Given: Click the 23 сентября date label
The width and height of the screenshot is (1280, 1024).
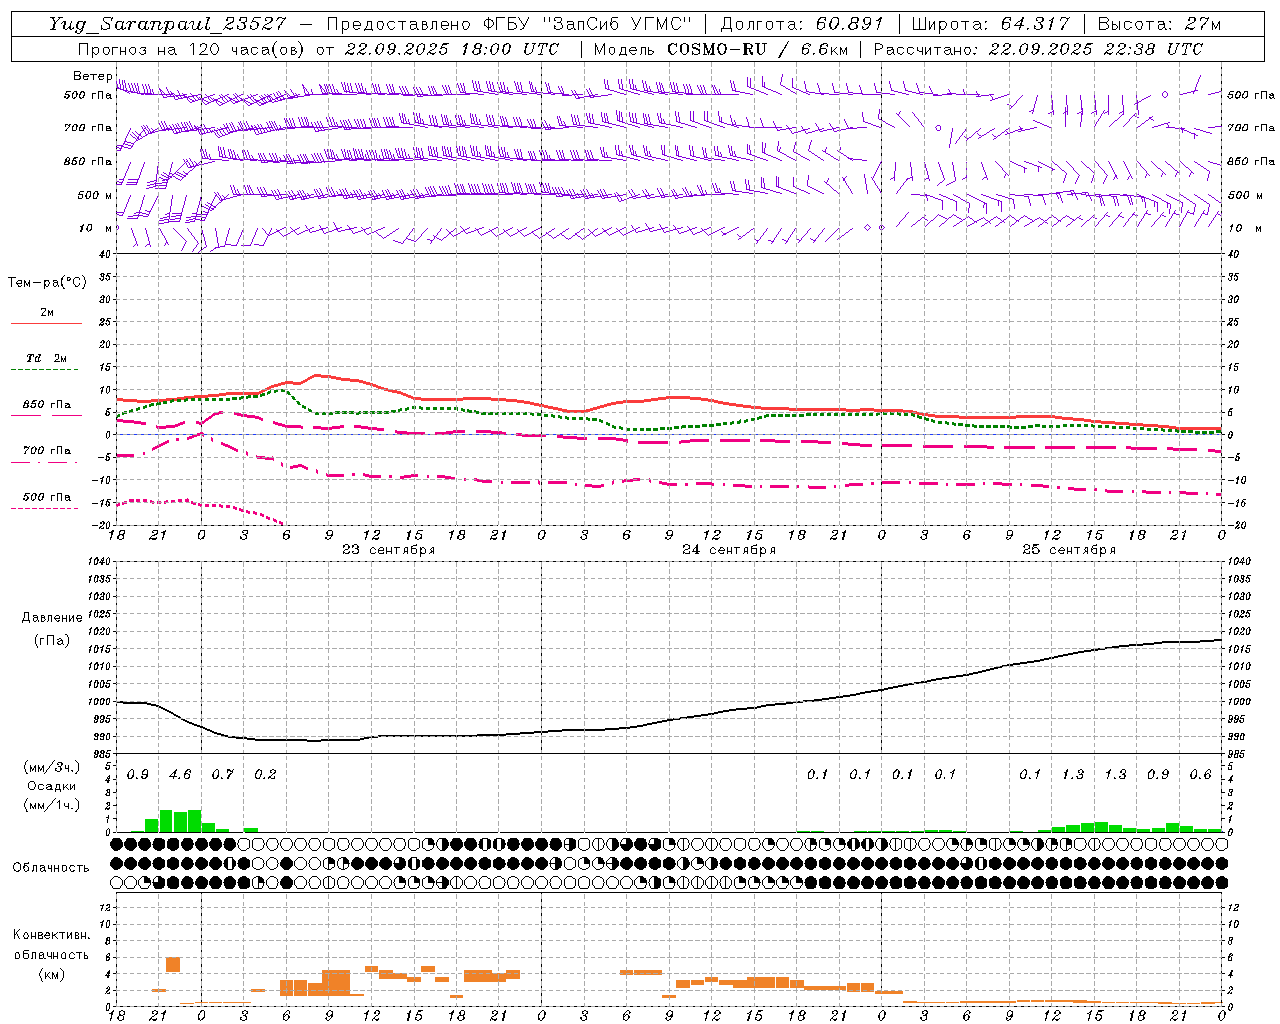Looking at the screenshot, I should click(x=388, y=550).
